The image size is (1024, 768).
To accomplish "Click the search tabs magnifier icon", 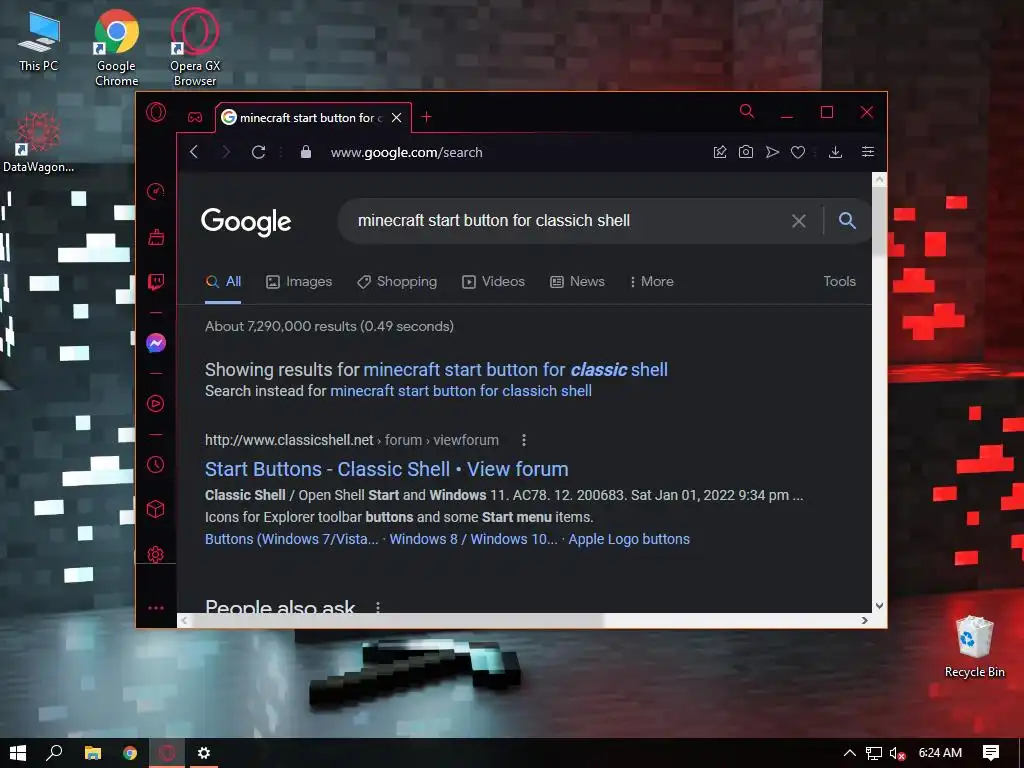I will pos(747,111).
